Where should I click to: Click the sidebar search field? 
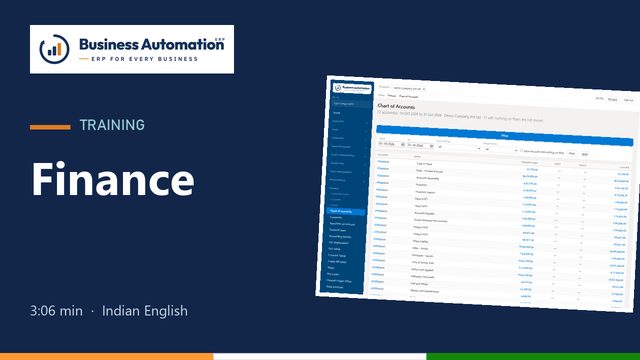pyautogui.click(x=351, y=104)
